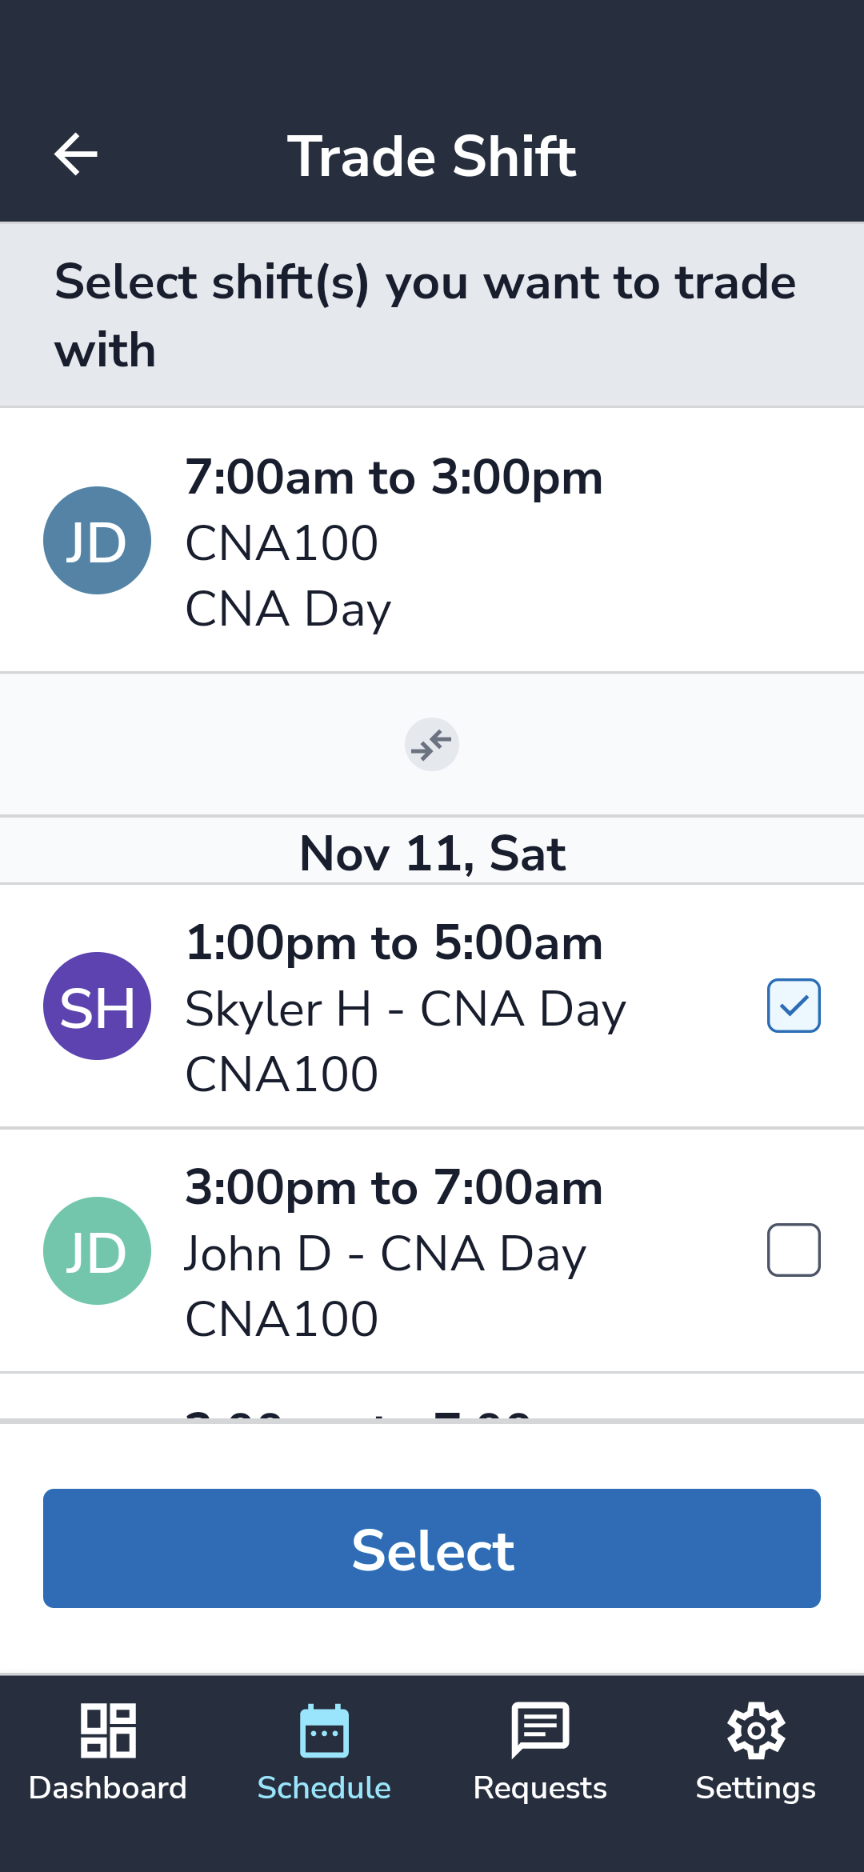Image resolution: width=864 pixels, height=1872 pixels.
Task: Go to the Requests tab label
Action: click(x=540, y=1788)
